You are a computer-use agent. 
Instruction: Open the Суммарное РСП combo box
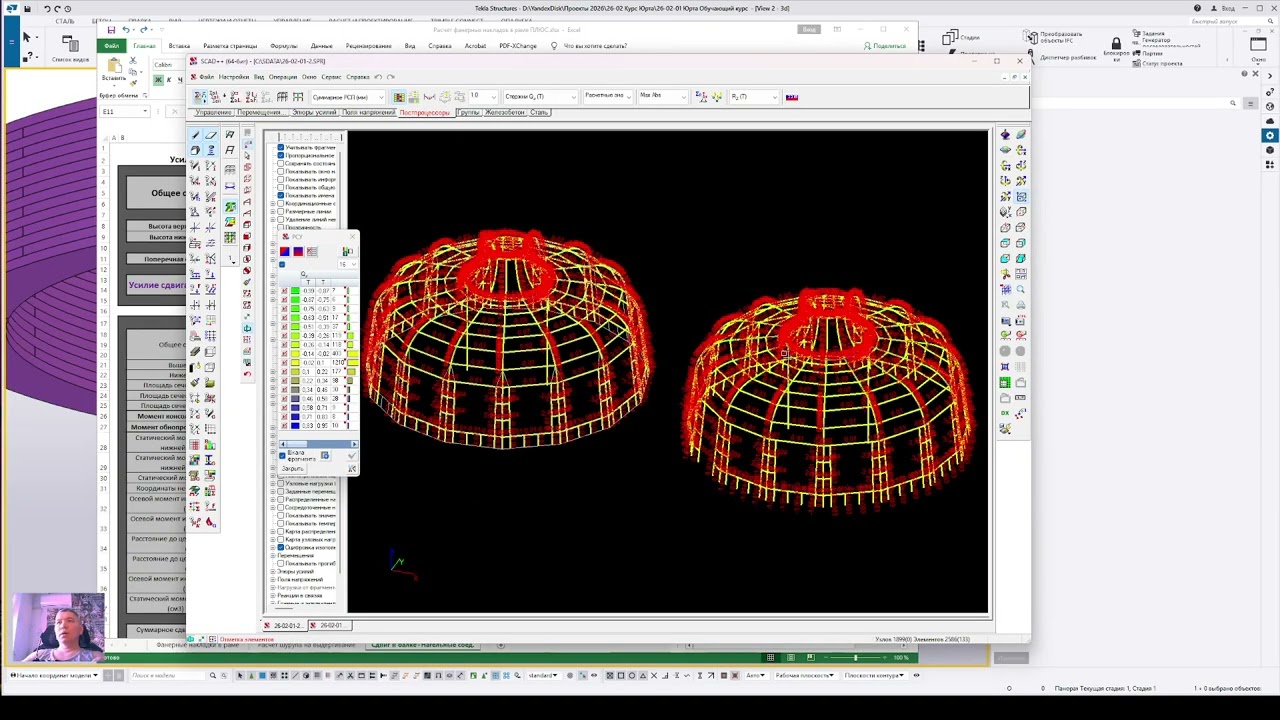pos(347,97)
